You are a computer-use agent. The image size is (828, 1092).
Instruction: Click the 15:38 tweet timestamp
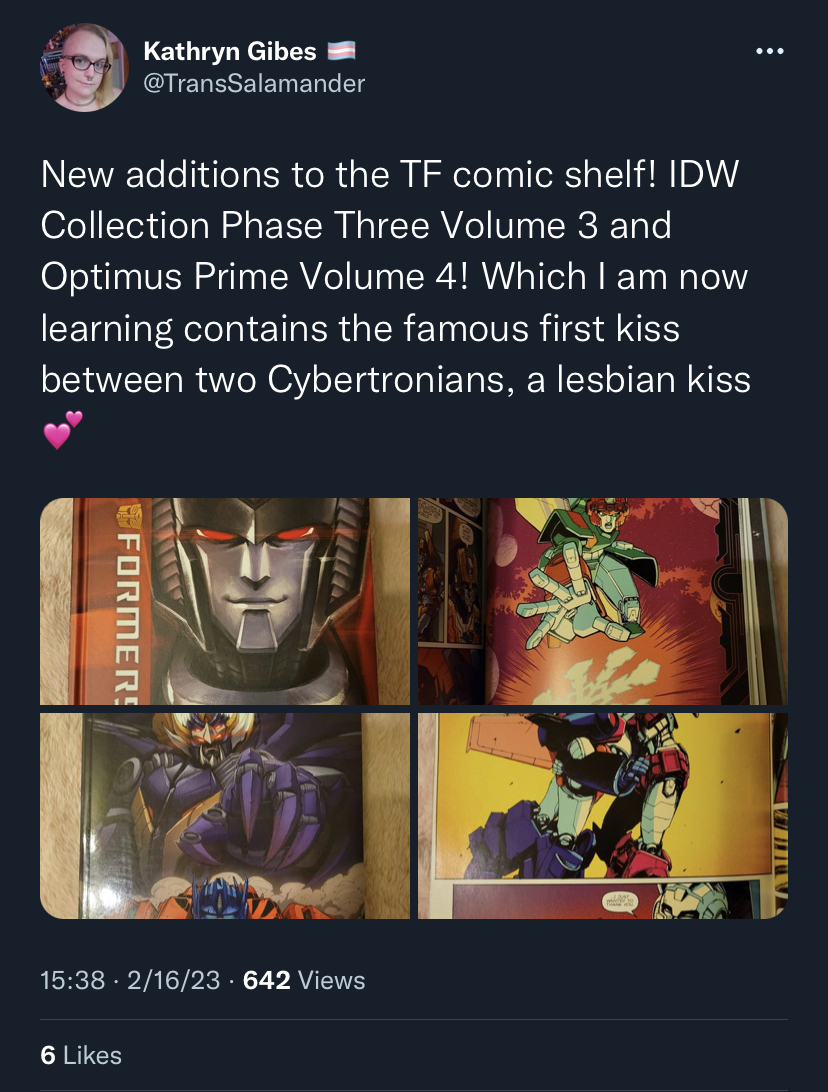click(x=72, y=981)
